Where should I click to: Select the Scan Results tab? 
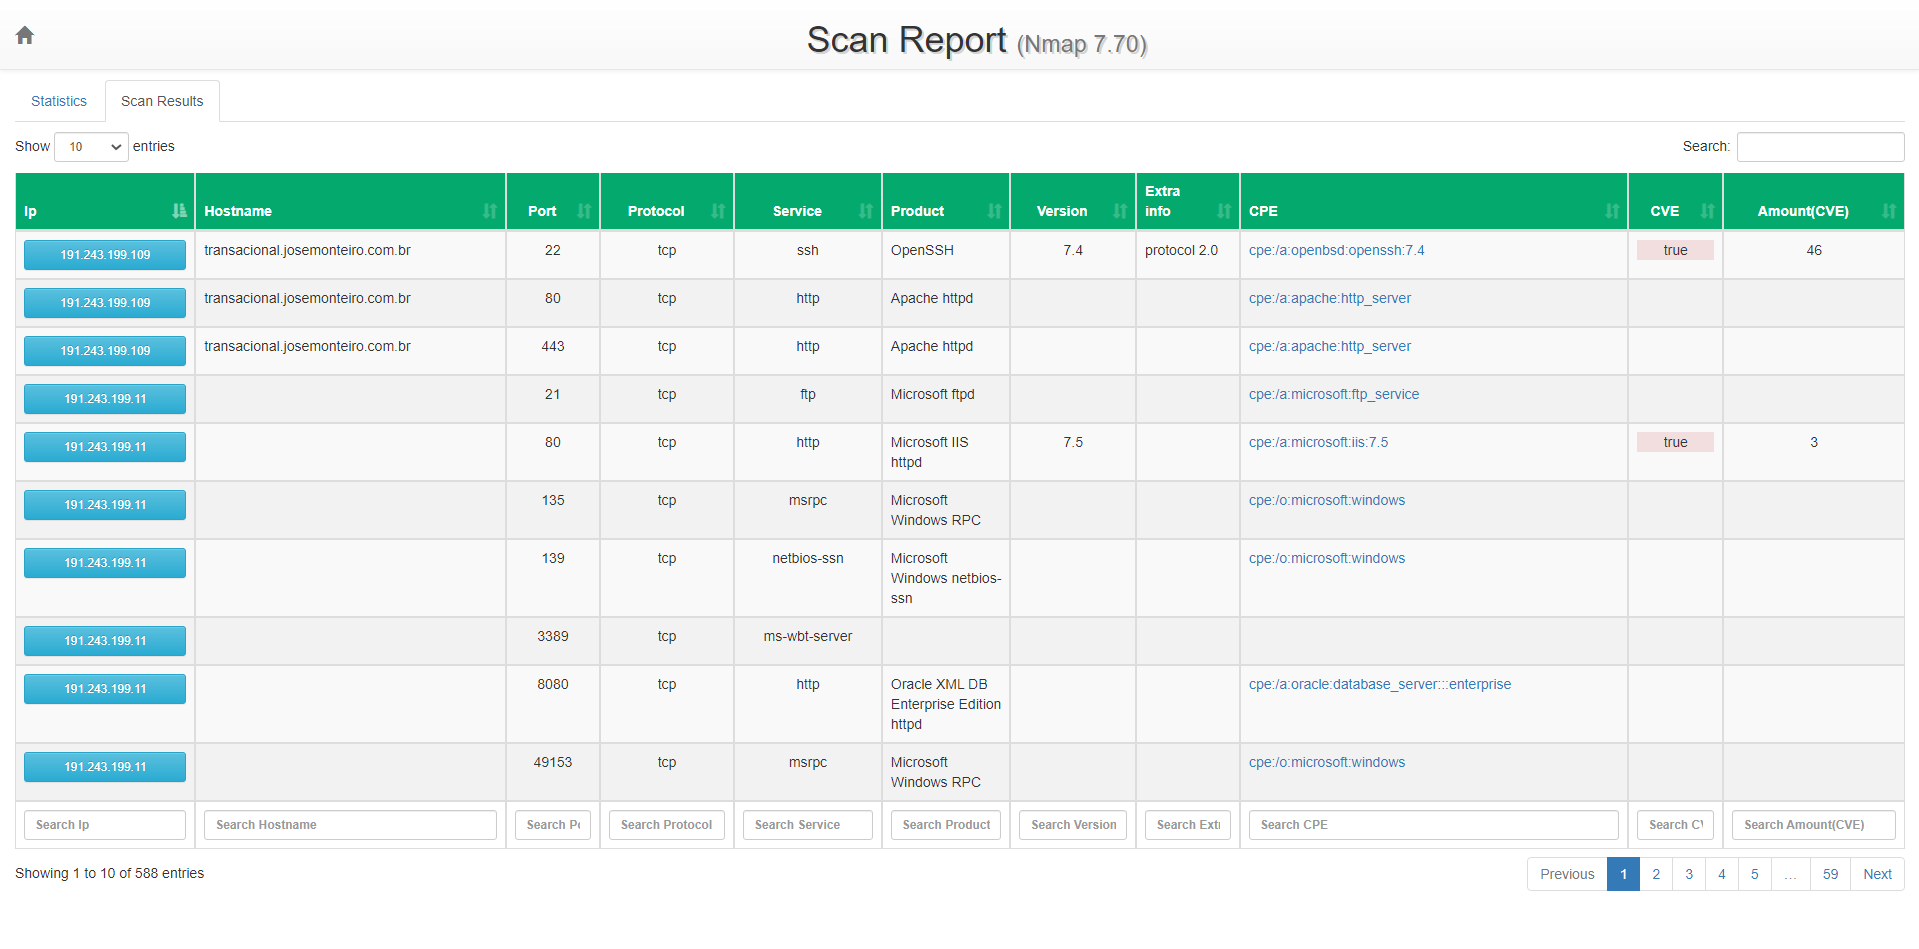[x=162, y=101]
